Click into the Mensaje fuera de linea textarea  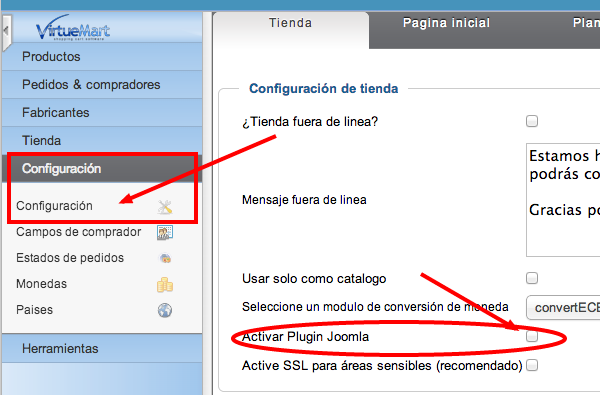coord(563,200)
